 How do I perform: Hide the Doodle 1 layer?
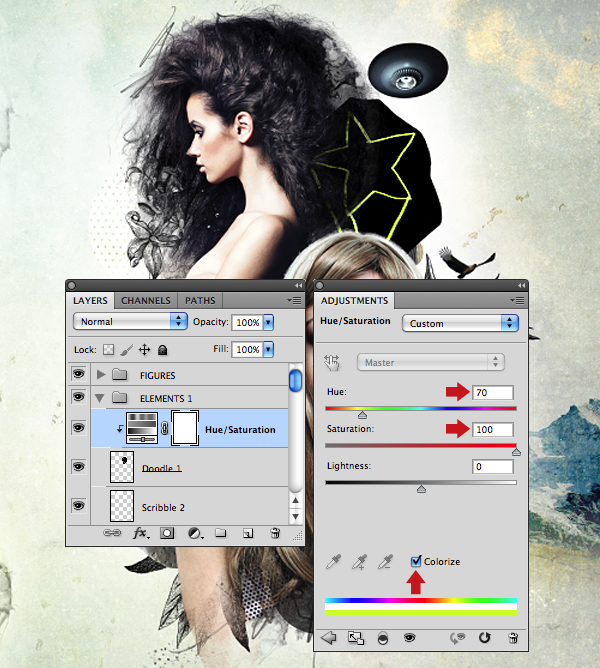[x=78, y=466]
